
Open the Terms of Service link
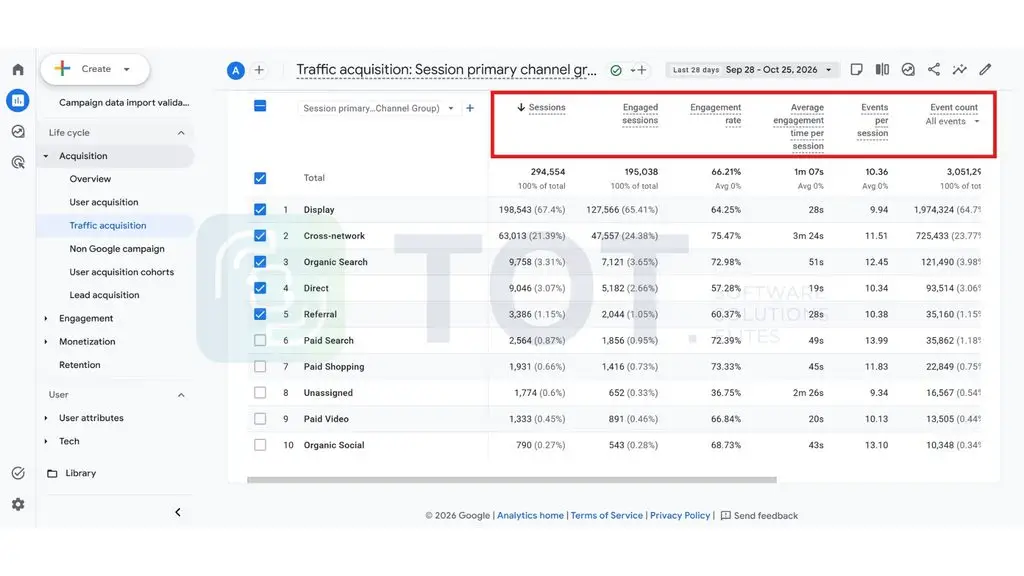(x=607, y=516)
